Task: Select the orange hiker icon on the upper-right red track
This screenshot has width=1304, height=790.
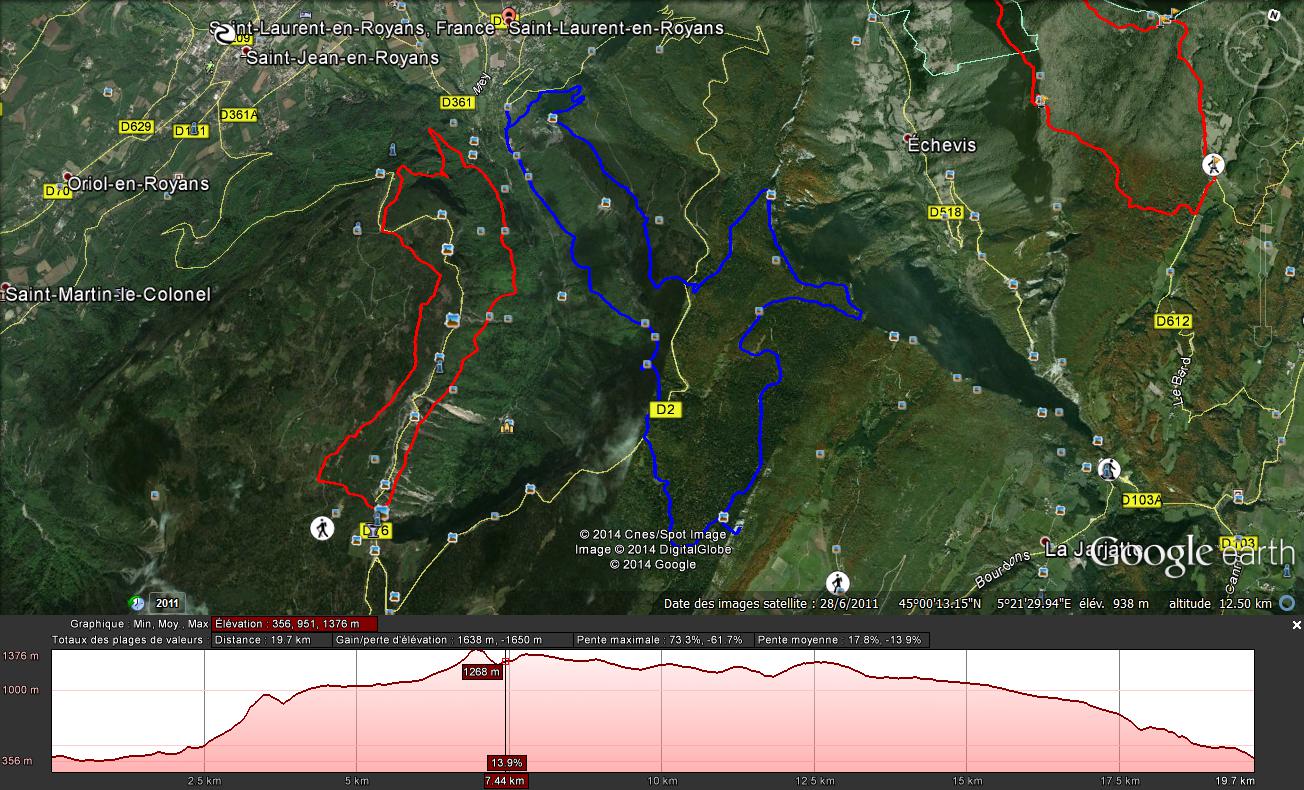Action: [1214, 165]
